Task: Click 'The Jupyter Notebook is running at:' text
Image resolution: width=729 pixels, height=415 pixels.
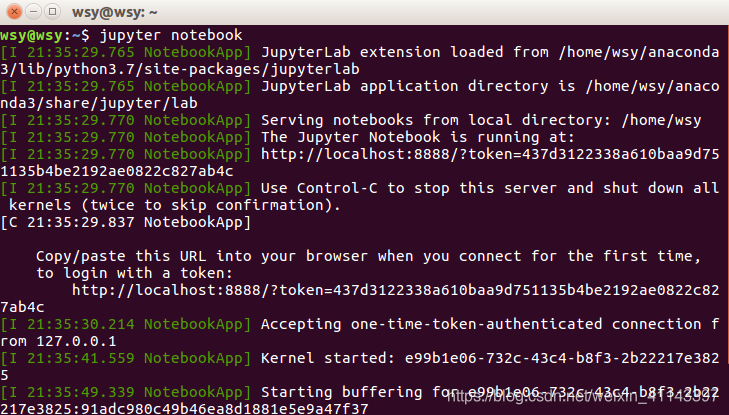Action: pyautogui.click(x=418, y=137)
